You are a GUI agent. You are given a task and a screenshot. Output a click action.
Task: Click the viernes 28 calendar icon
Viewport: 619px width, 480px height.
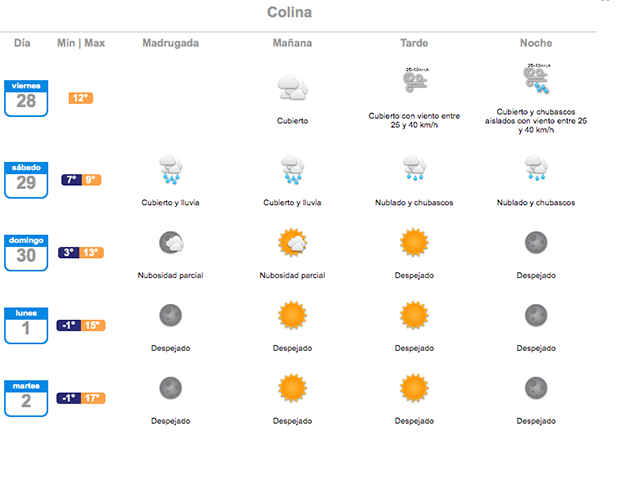click(26, 98)
